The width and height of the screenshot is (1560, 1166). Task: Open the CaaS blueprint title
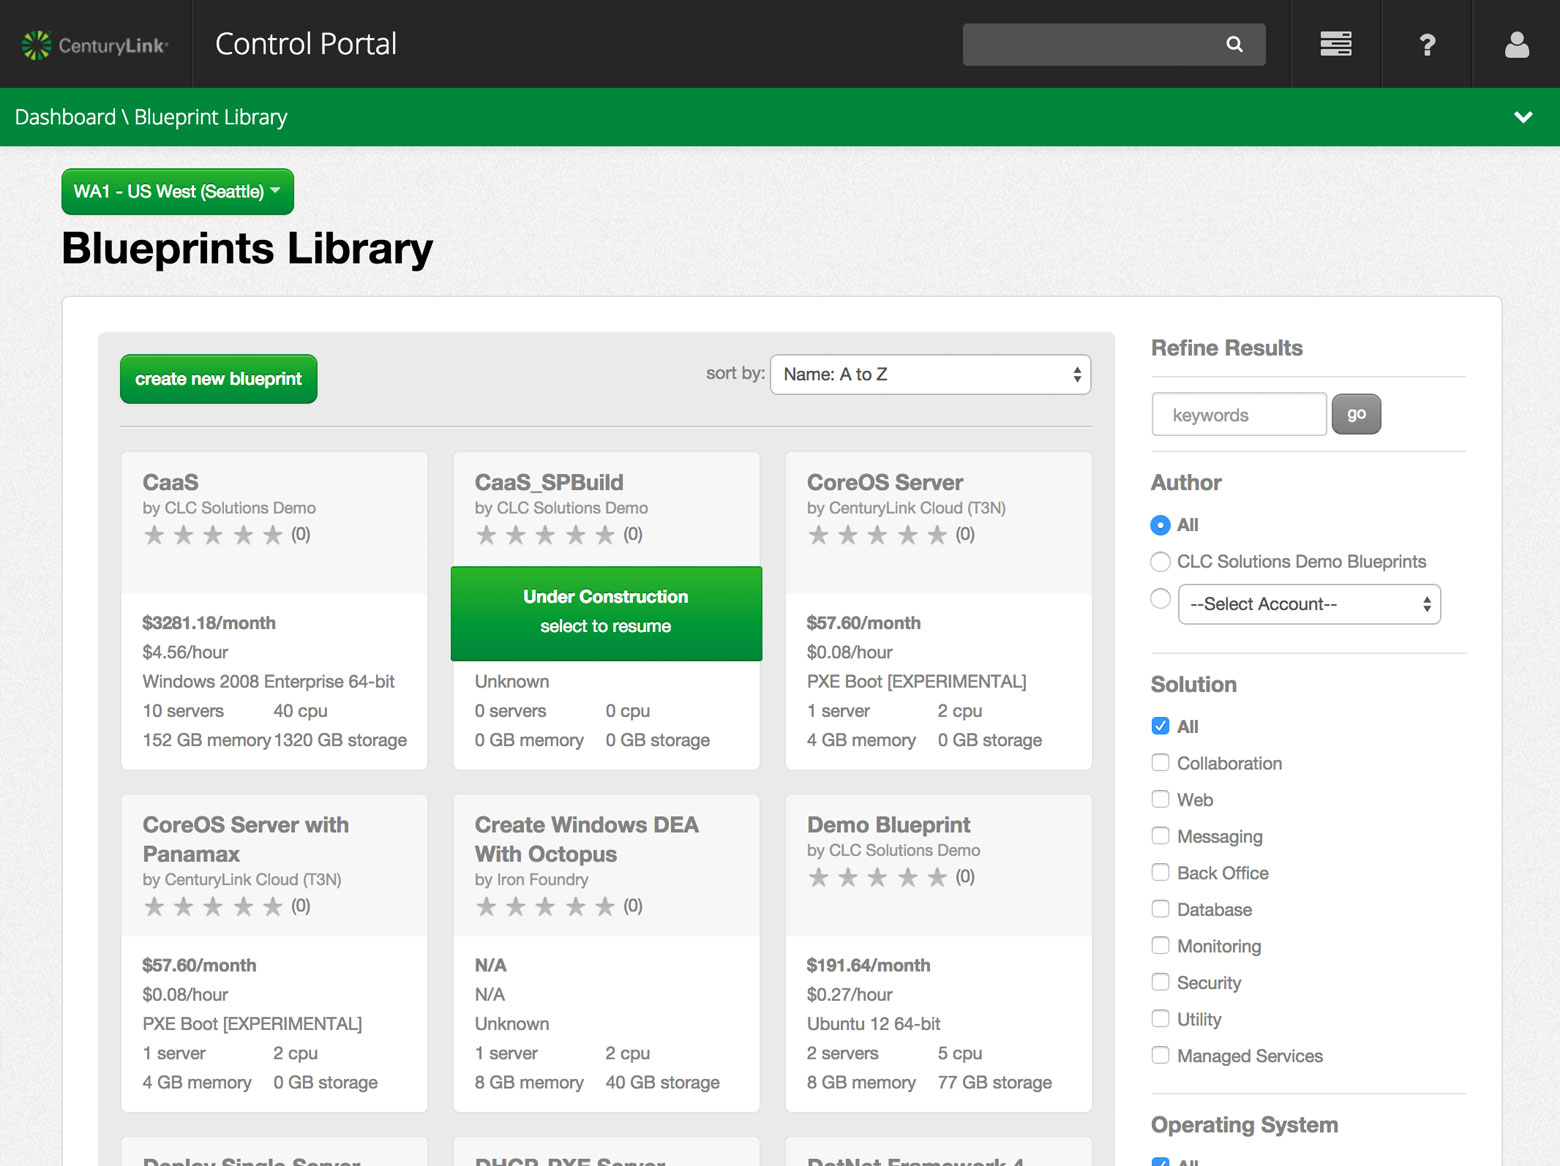(171, 482)
